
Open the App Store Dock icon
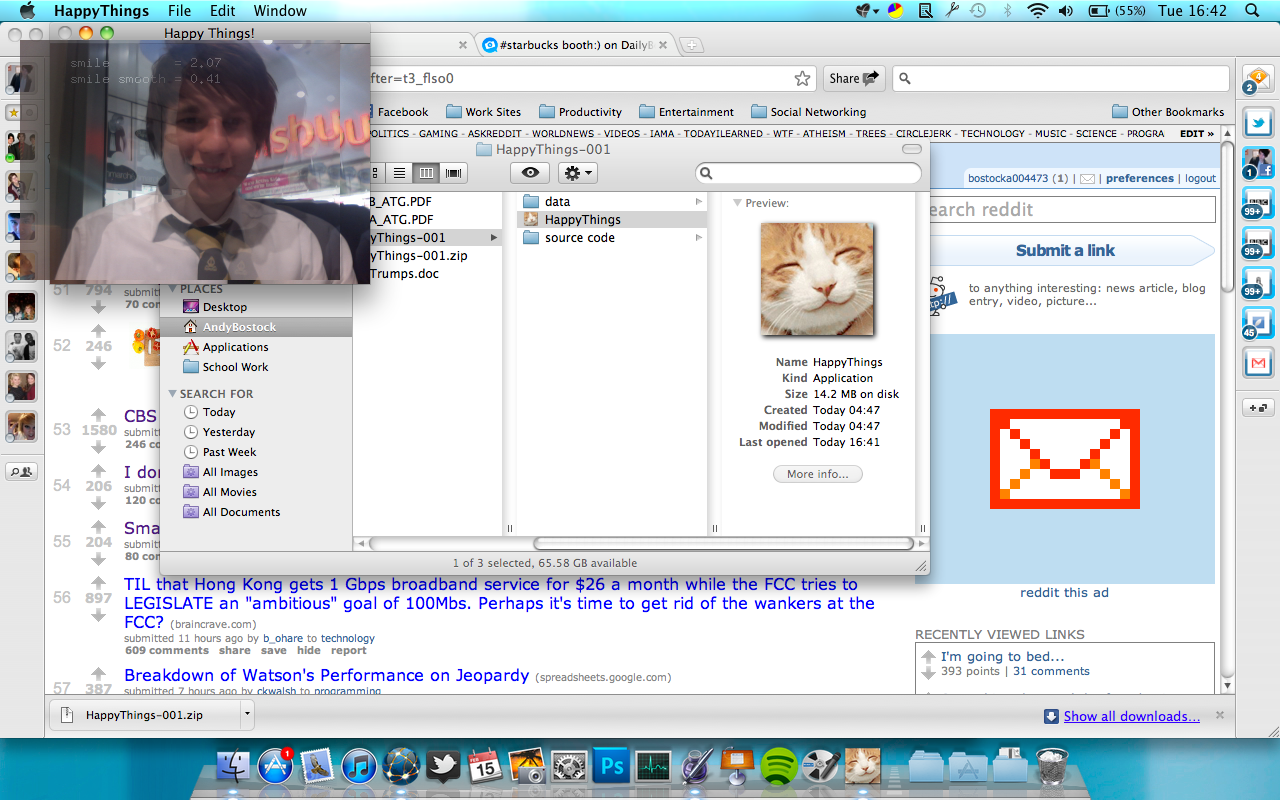click(x=275, y=767)
